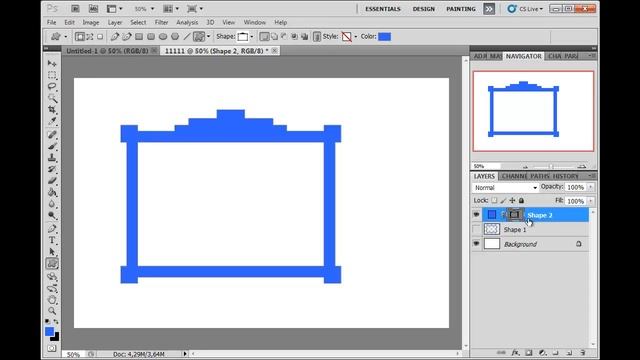Open the Layer menu
Image resolution: width=640 pixels, height=360 pixels.
coord(115,22)
